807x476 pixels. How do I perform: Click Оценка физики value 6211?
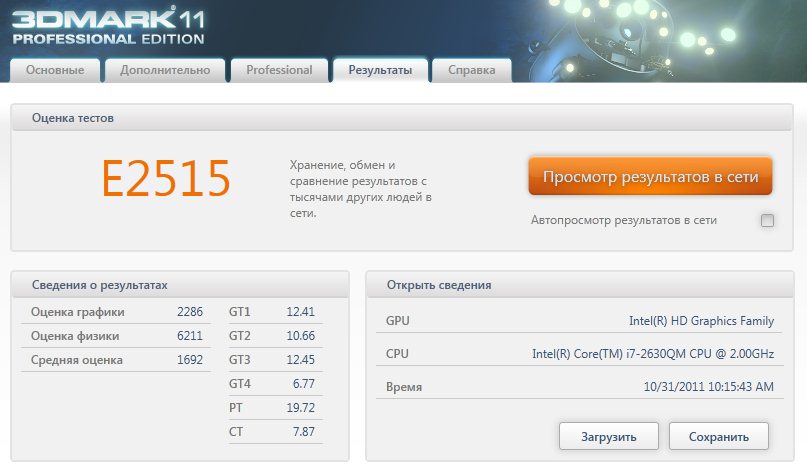click(190, 336)
